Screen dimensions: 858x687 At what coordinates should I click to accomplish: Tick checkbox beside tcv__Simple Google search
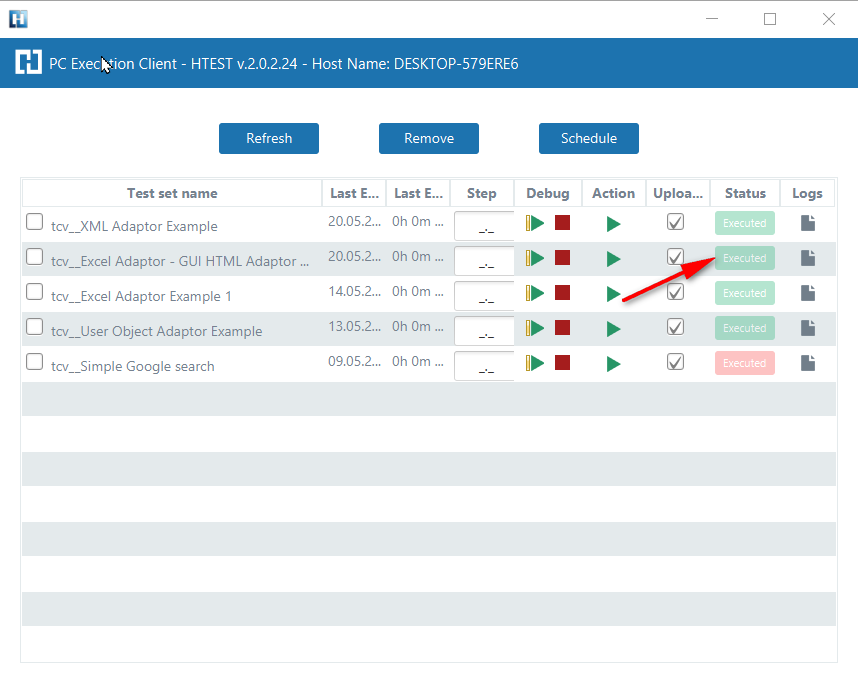(x=35, y=362)
